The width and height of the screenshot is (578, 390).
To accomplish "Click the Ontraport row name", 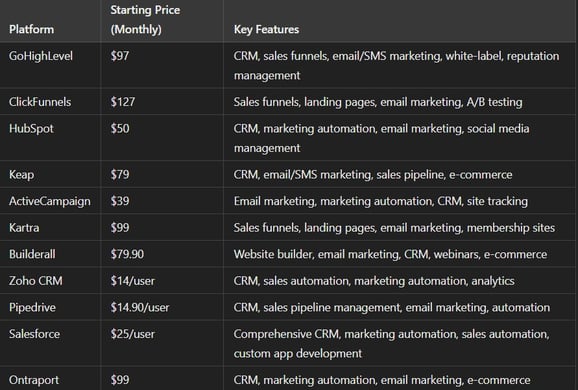I will pyautogui.click(x=34, y=380).
